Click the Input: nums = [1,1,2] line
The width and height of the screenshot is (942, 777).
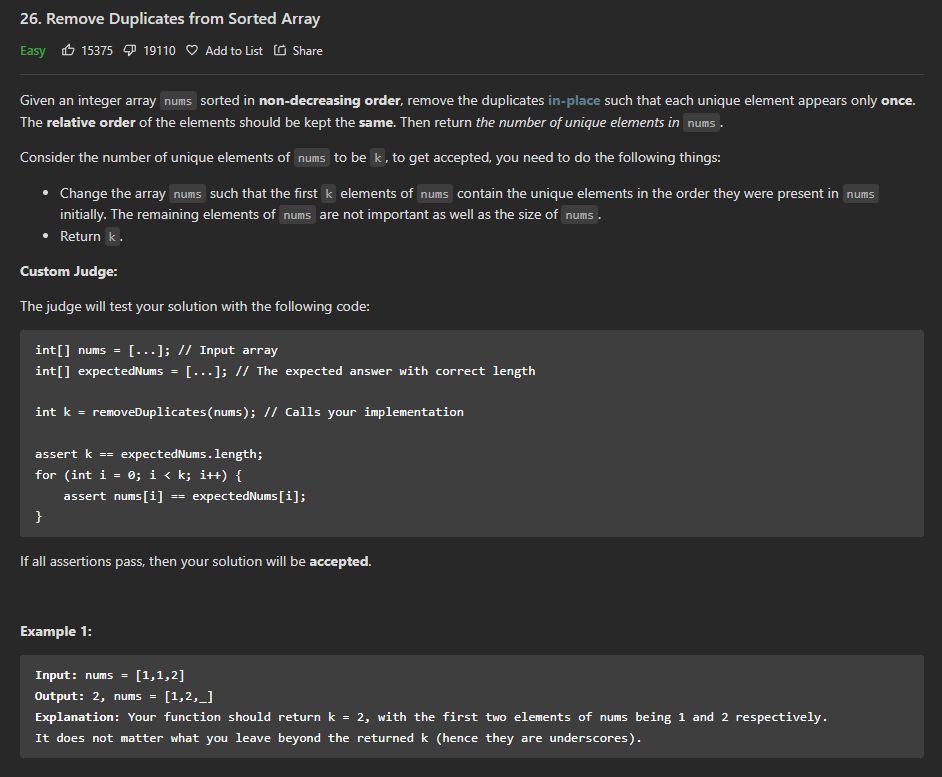pyautogui.click(x=110, y=675)
